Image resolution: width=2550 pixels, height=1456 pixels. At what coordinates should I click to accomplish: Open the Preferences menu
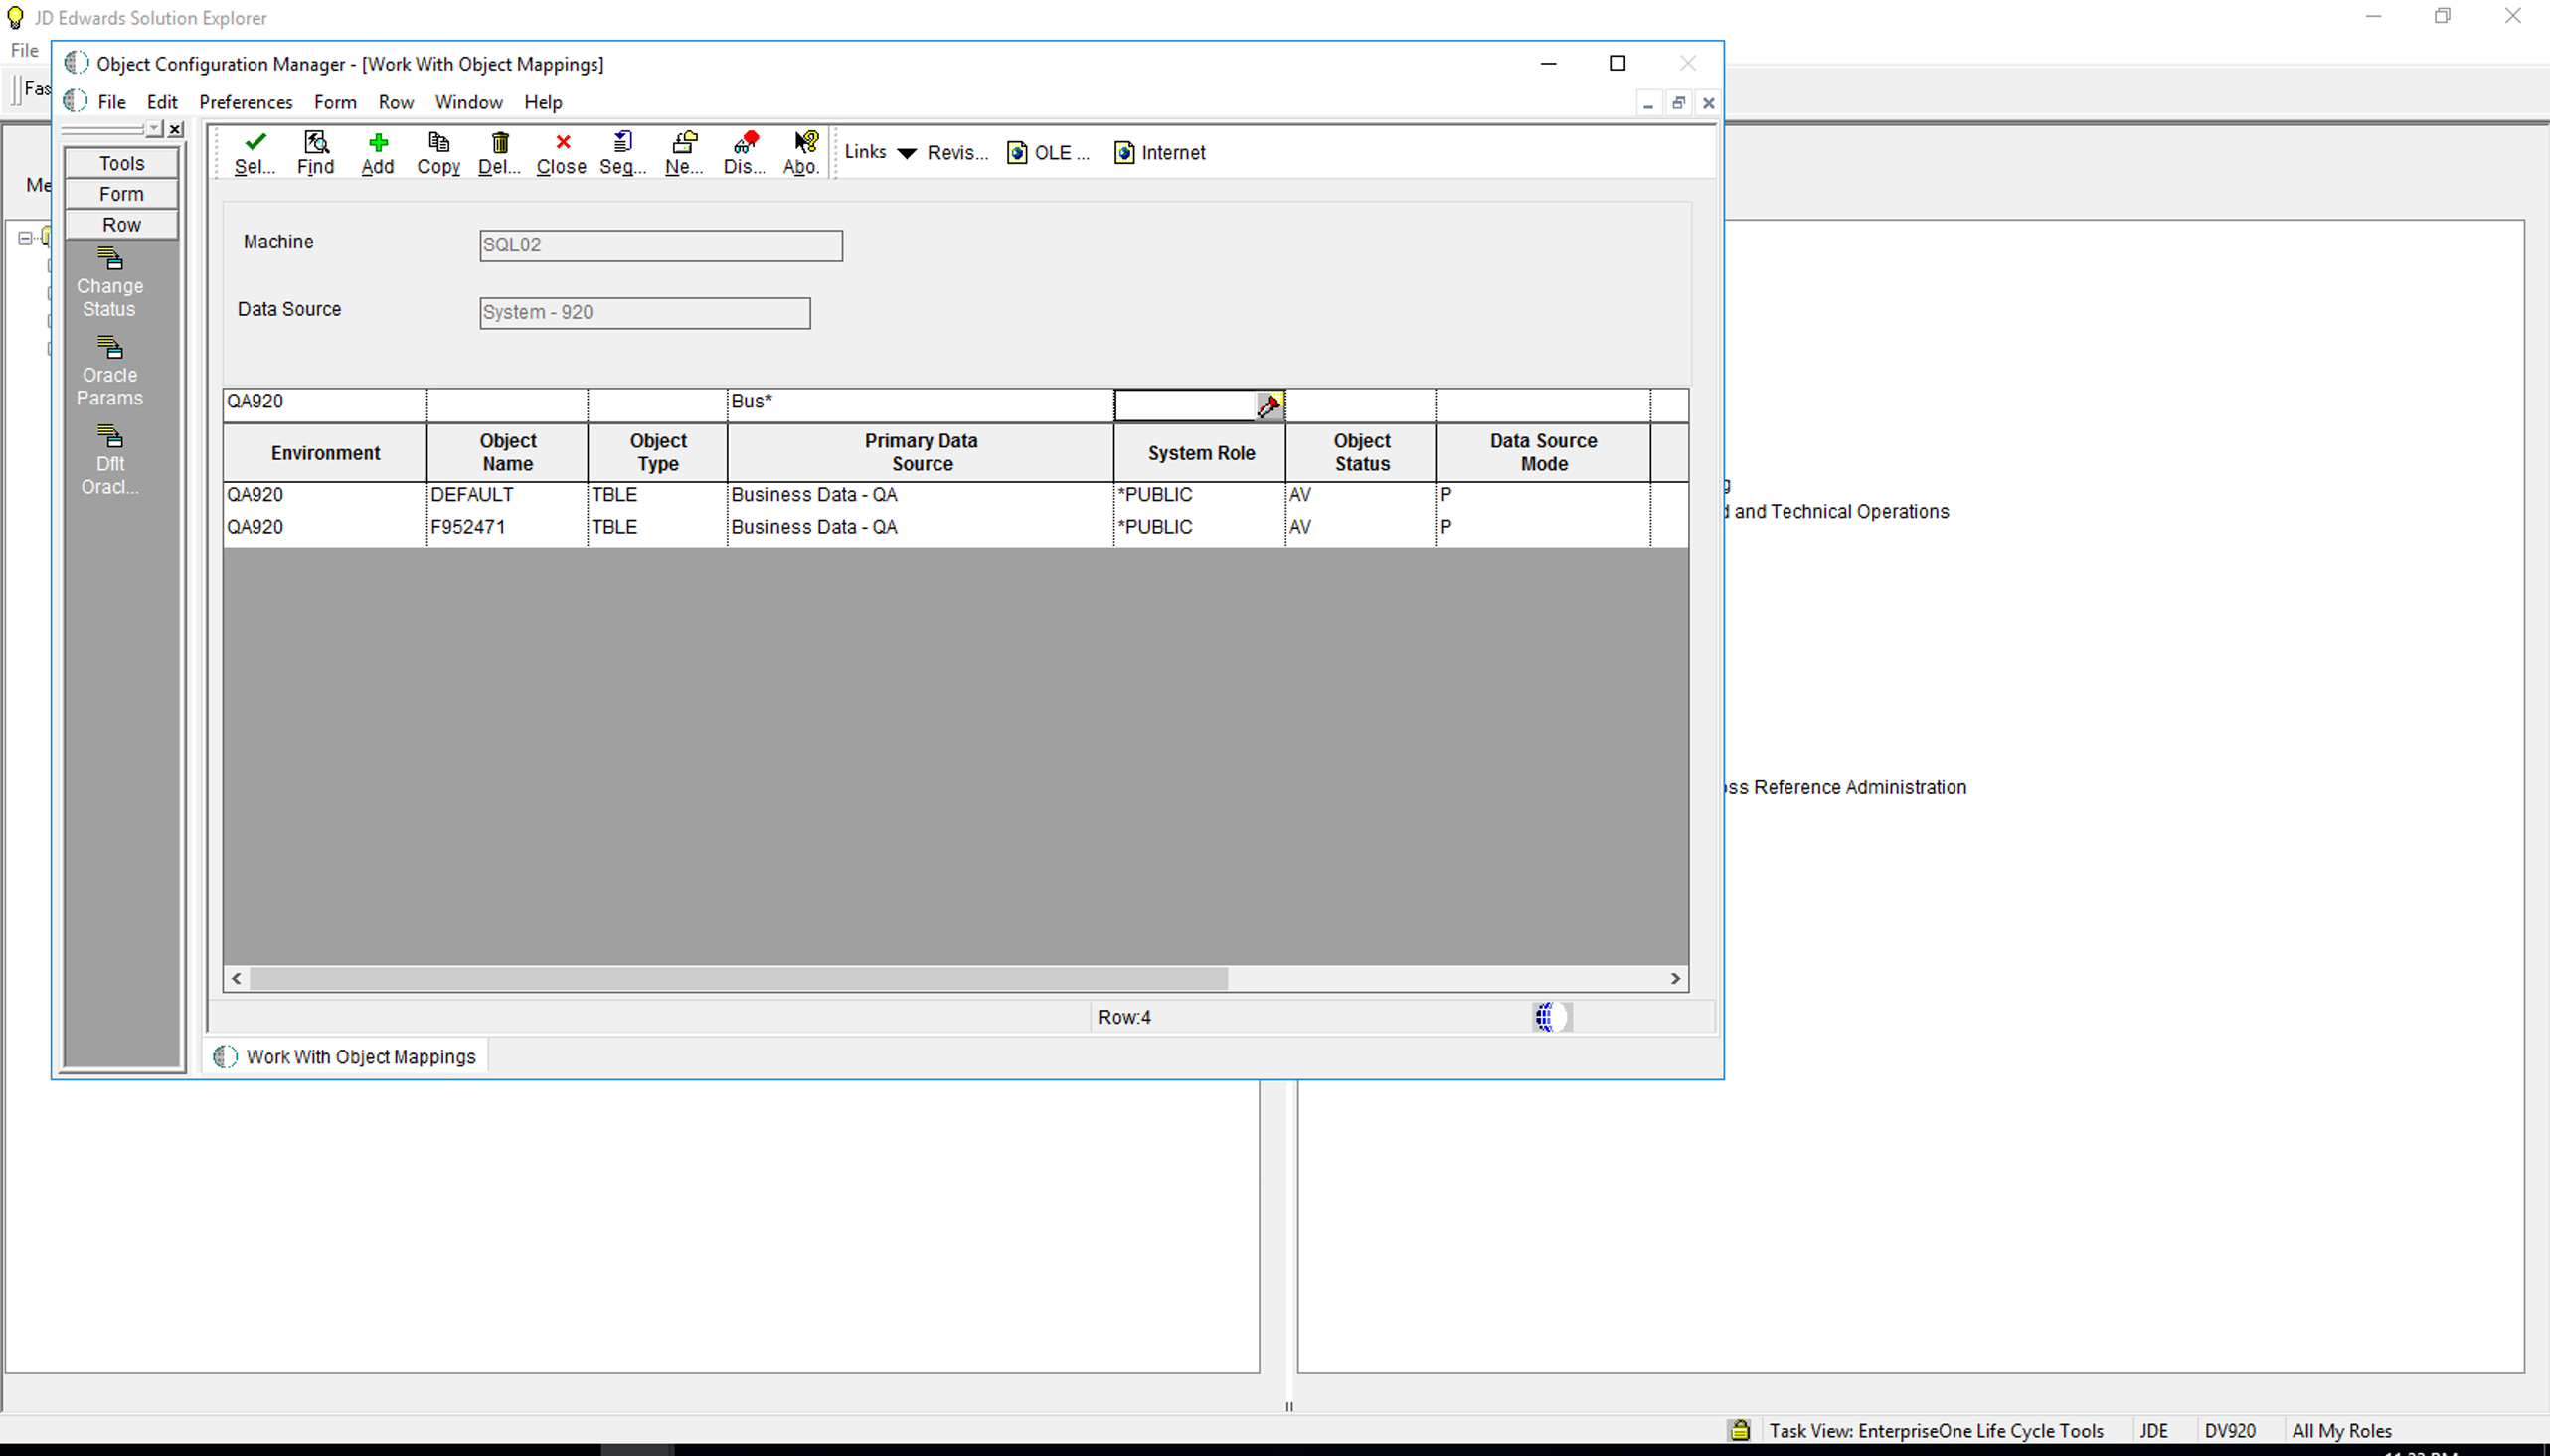click(246, 102)
